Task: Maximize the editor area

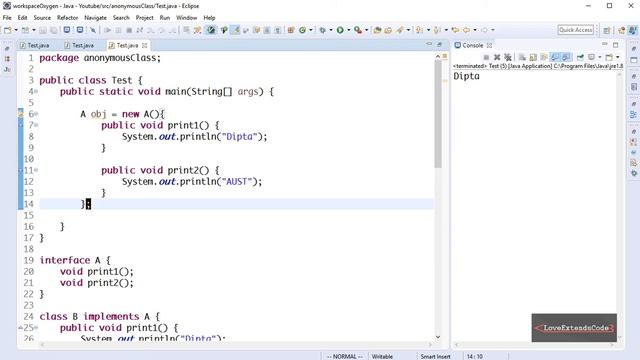Action: point(440,44)
